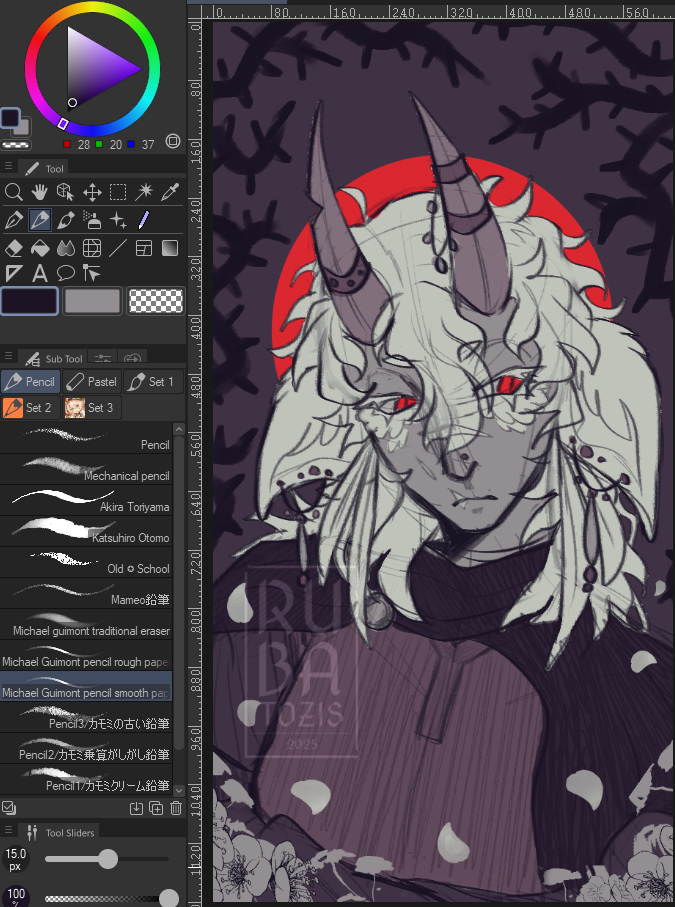Open the Set 3 sub tool group

(90, 407)
